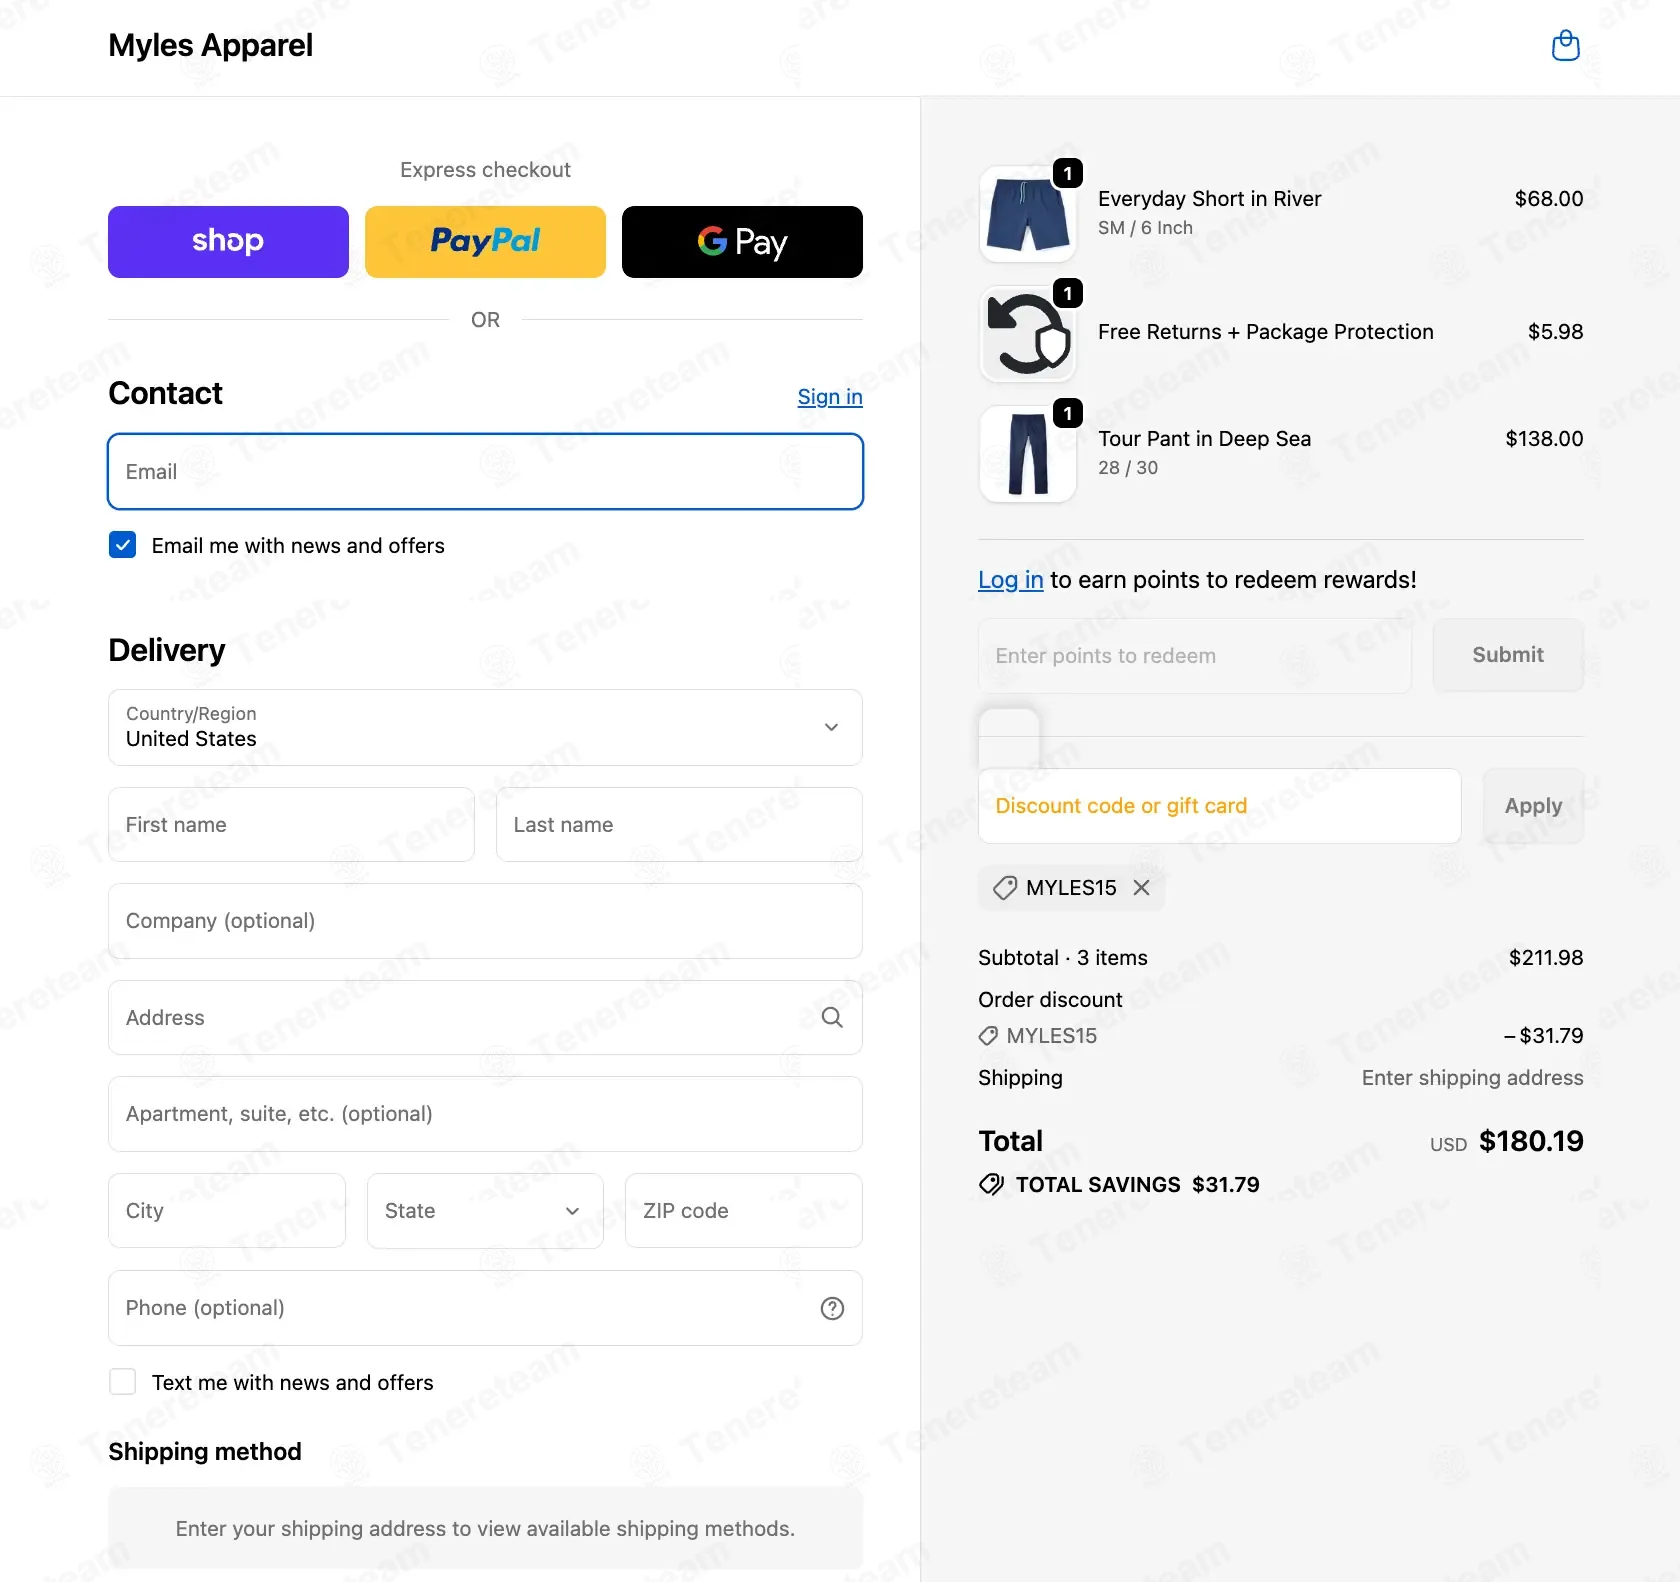Go to Myles Apparel store home
The width and height of the screenshot is (1680, 1582).
(210, 45)
